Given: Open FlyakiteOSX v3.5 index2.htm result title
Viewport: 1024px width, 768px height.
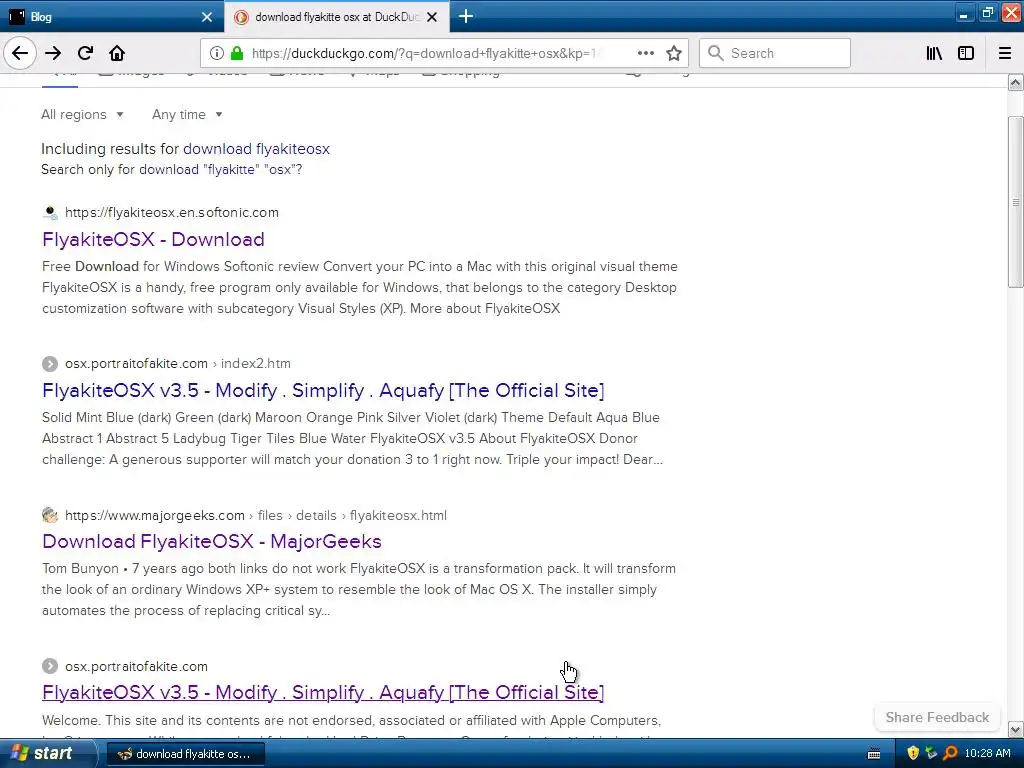Looking at the screenshot, I should [x=323, y=391].
